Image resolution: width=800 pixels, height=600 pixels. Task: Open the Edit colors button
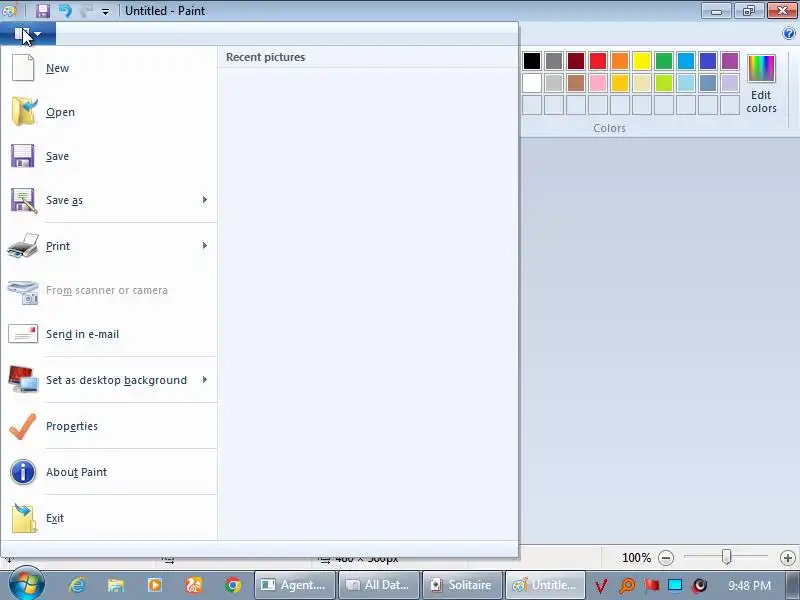point(761,84)
